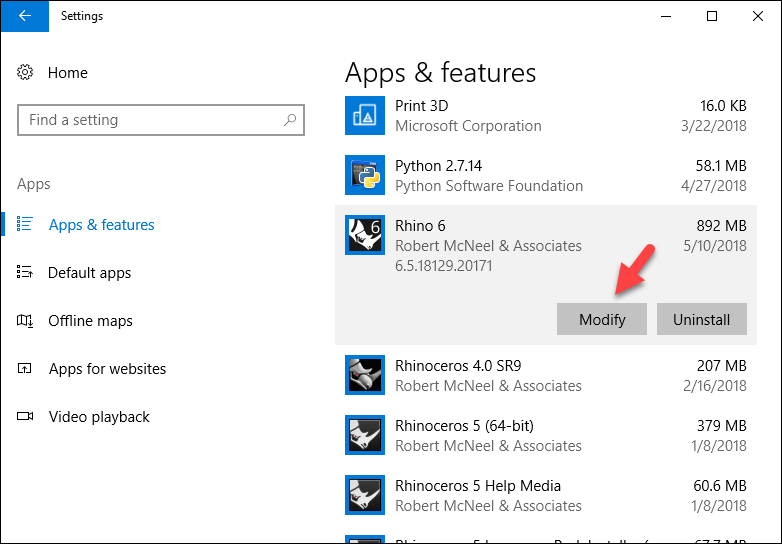Image resolution: width=782 pixels, height=544 pixels.
Task: Click the Rhino 6 app icon
Action: click(x=365, y=235)
